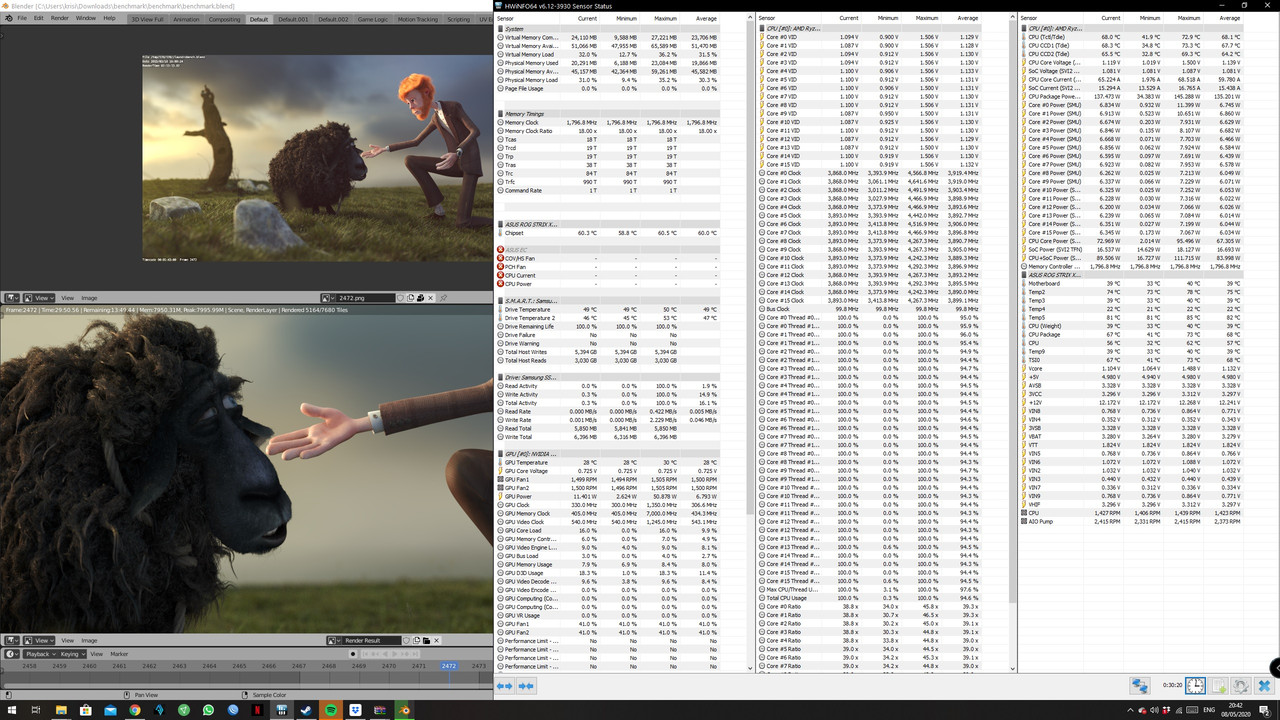This screenshot has height=720, width=1280.
Task: Toggle auto keying record button in timeline
Action: pyautogui.click(x=353, y=654)
